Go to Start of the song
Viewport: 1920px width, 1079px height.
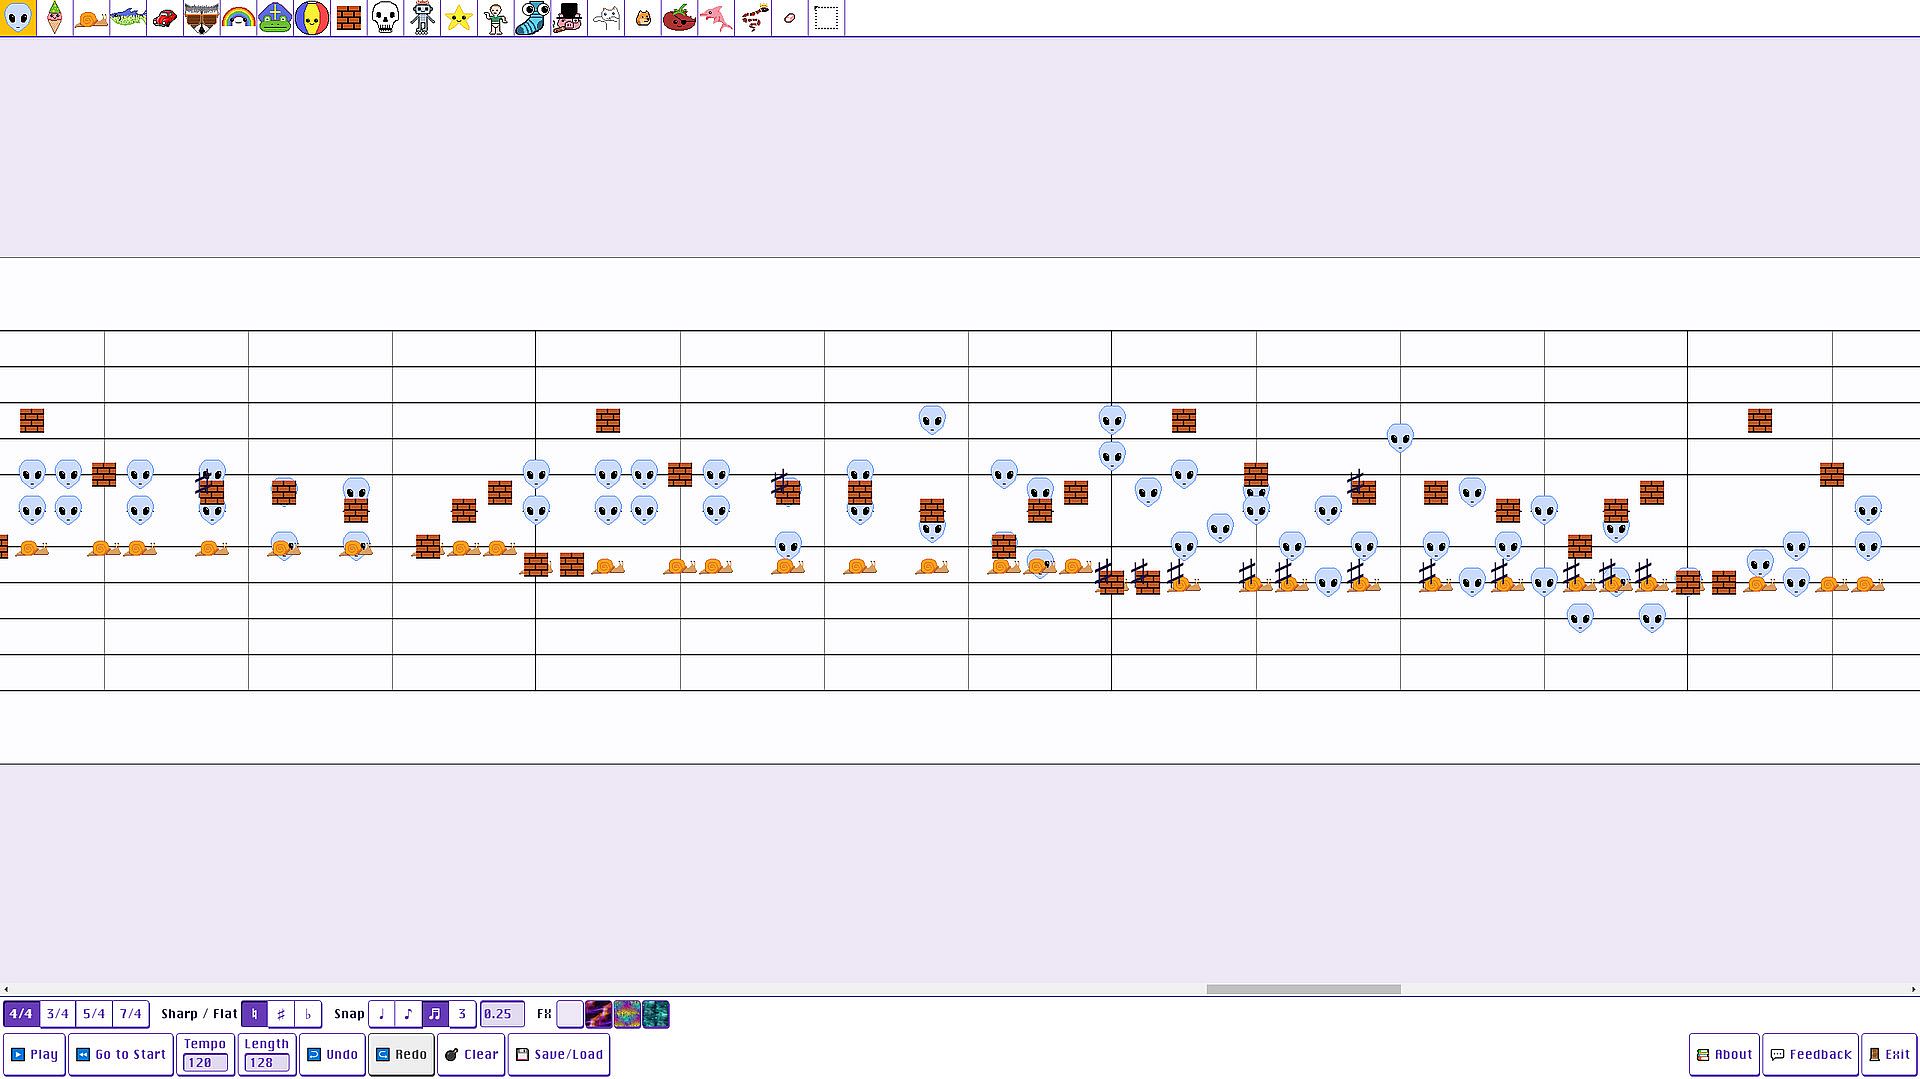coord(121,1054)
